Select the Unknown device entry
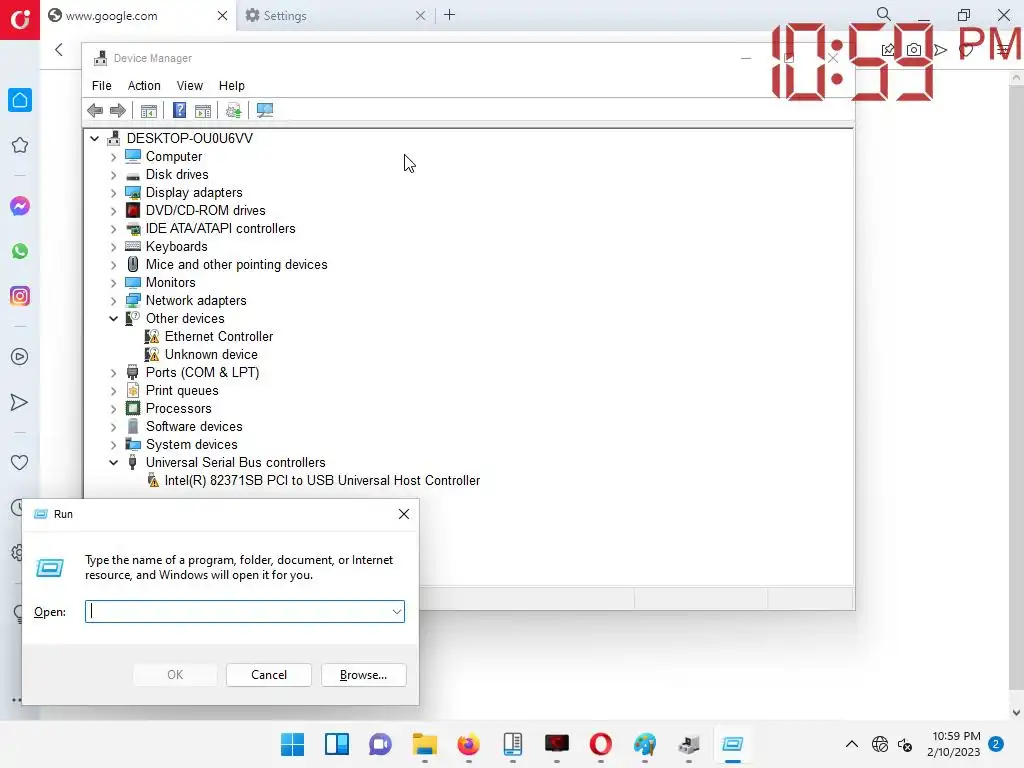Screen dimensions: 1024x768 point(211,355)
